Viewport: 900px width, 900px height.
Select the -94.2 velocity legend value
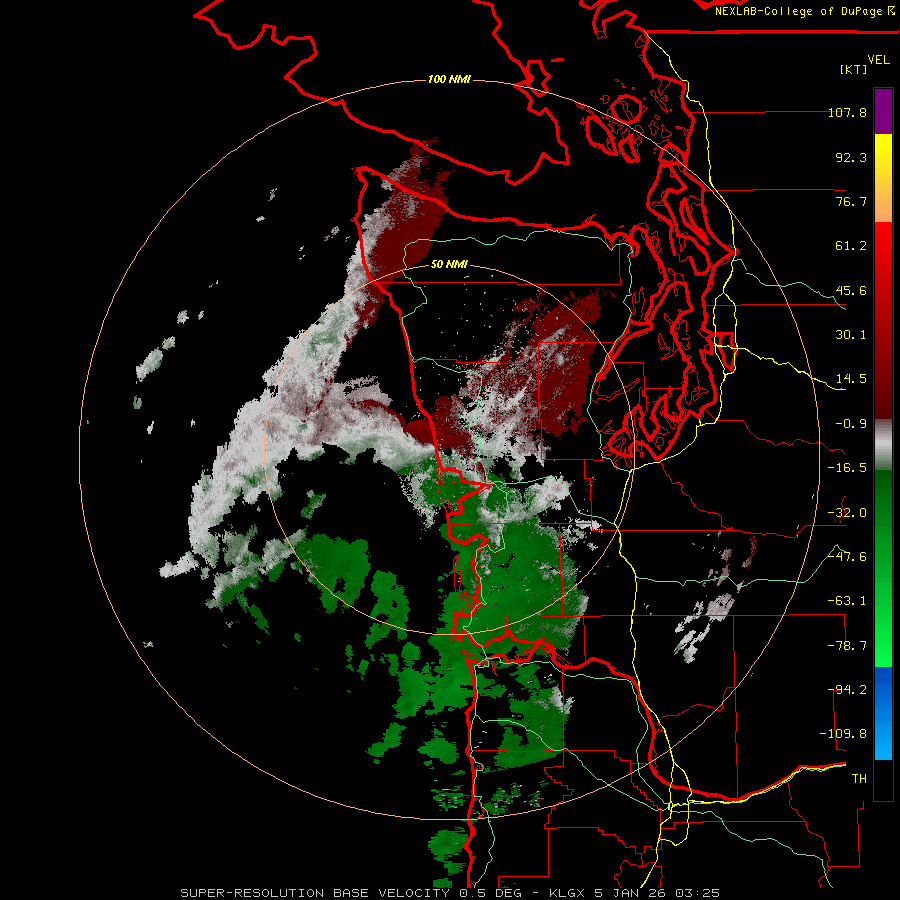847,690
